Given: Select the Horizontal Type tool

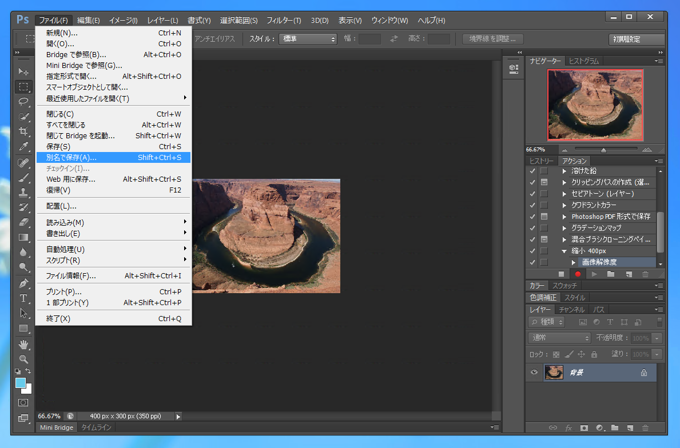Looking at the screenshot, I should coord(23,298).
